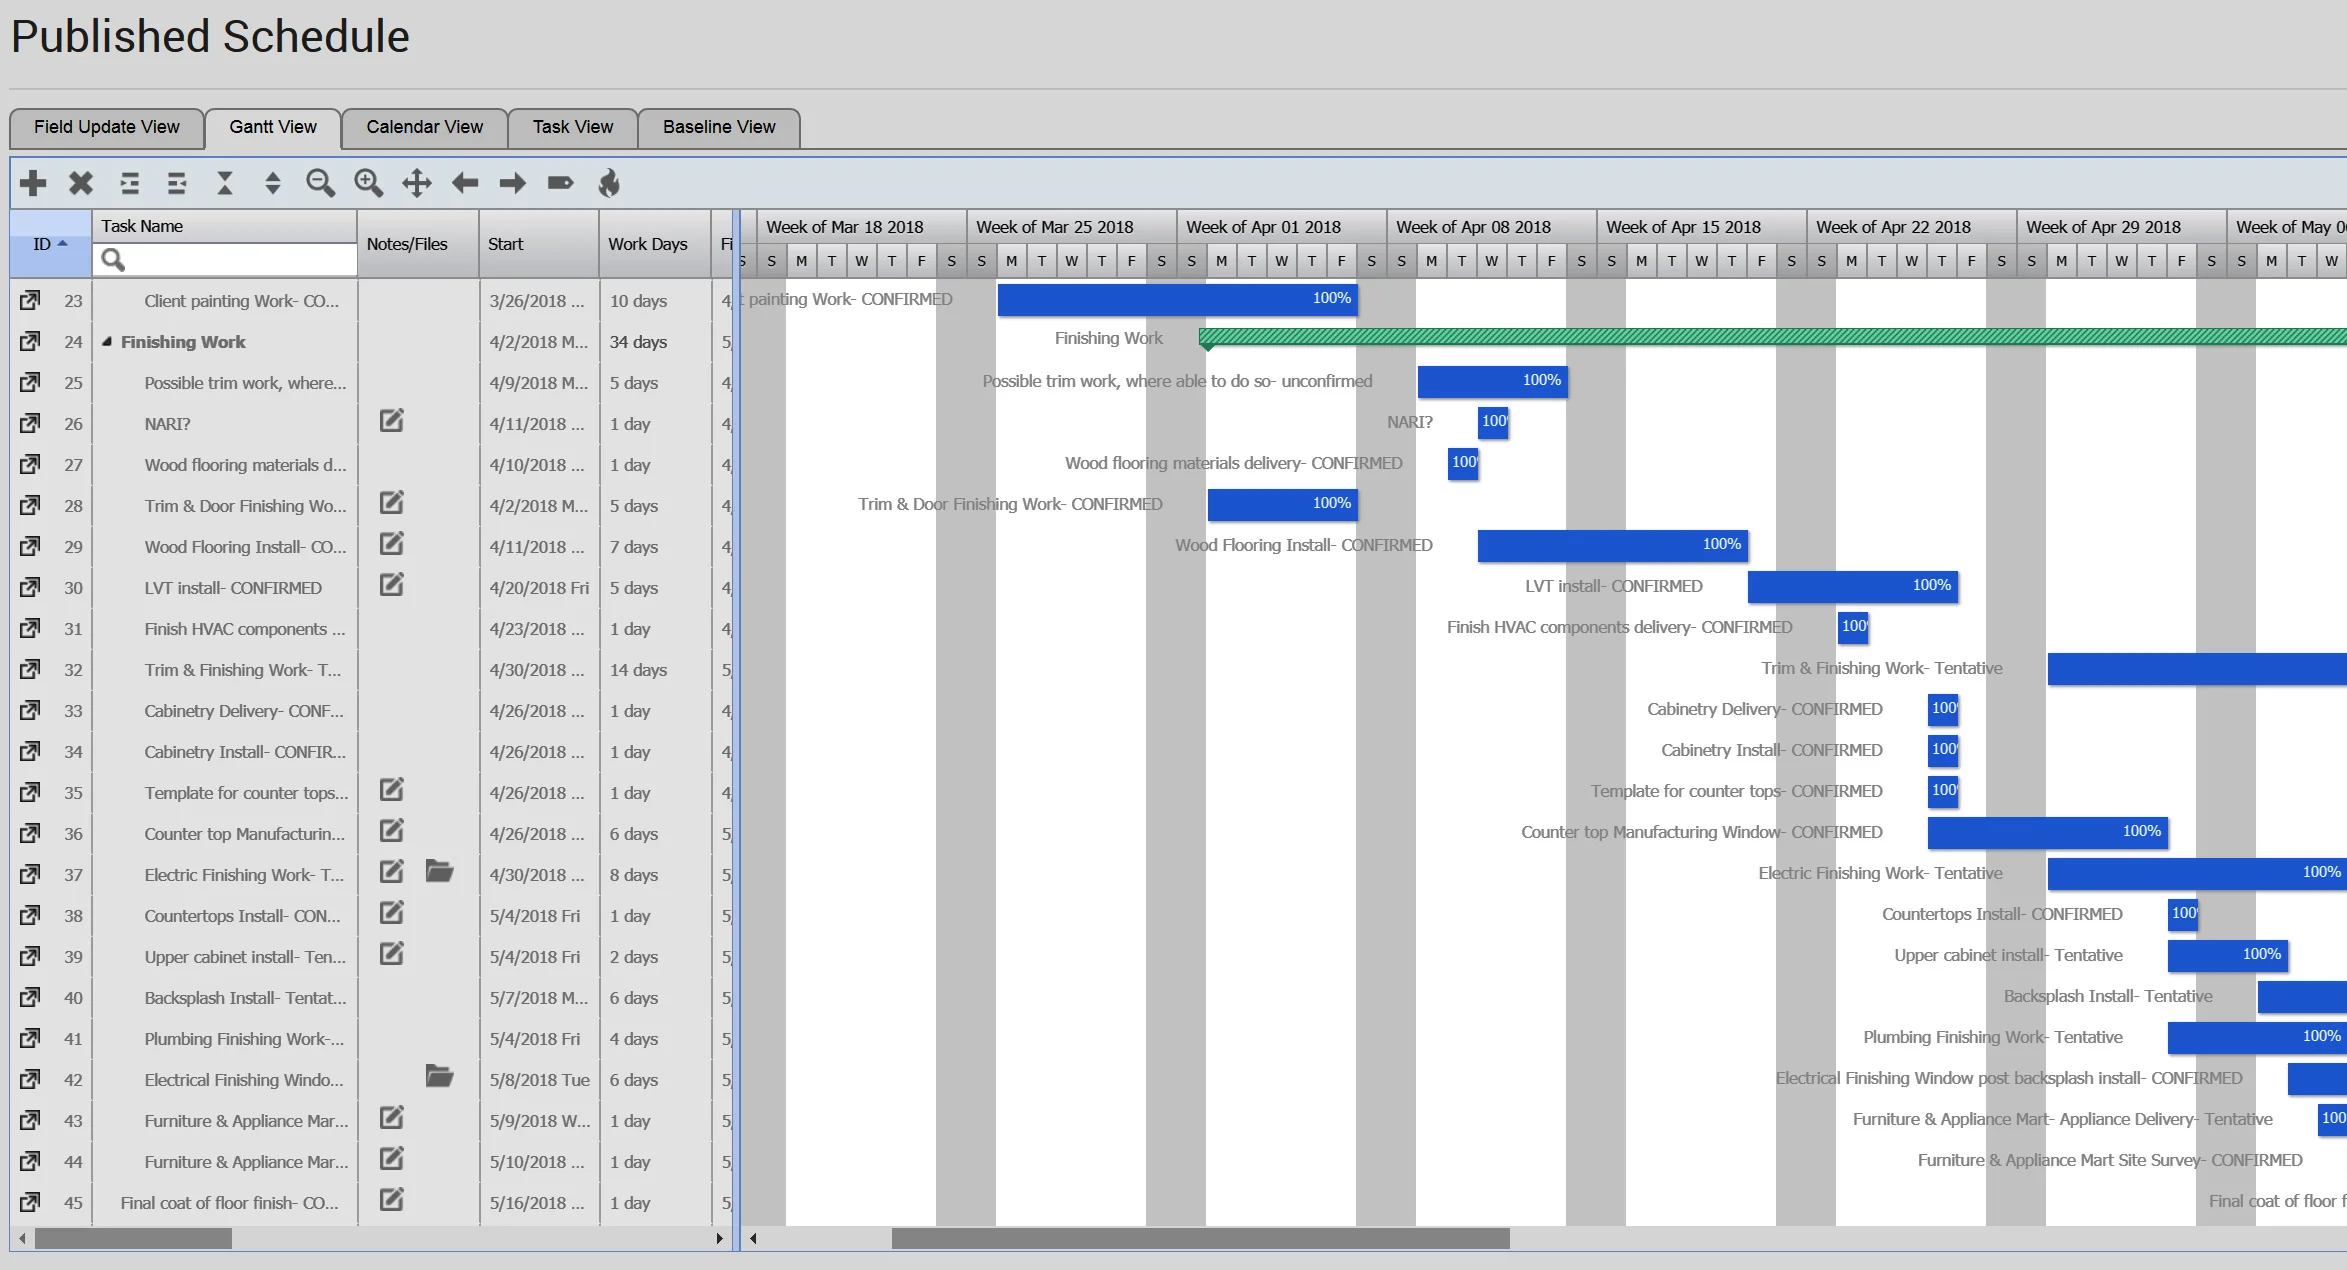Click the add task plus icon

33,183
